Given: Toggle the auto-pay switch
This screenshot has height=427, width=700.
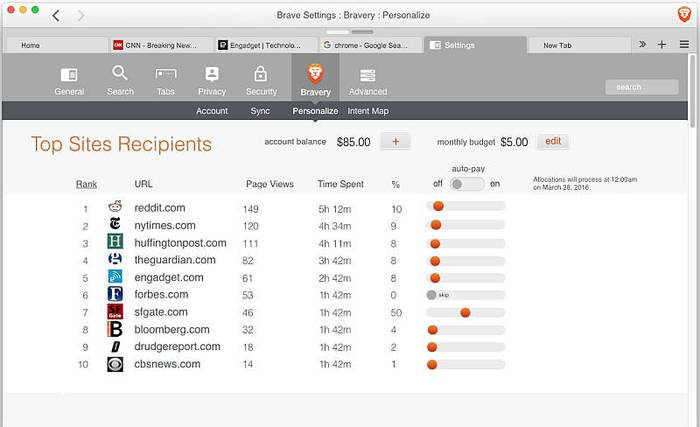Looking at the screenshot, I should point(467,184).
